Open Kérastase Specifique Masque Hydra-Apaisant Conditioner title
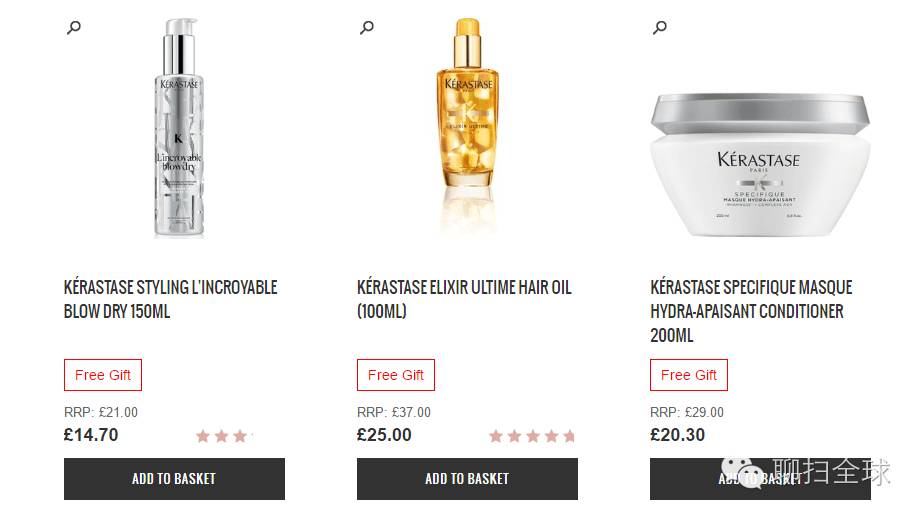The height and width of the screenshot is (518, 922). [x=751, y=311]
